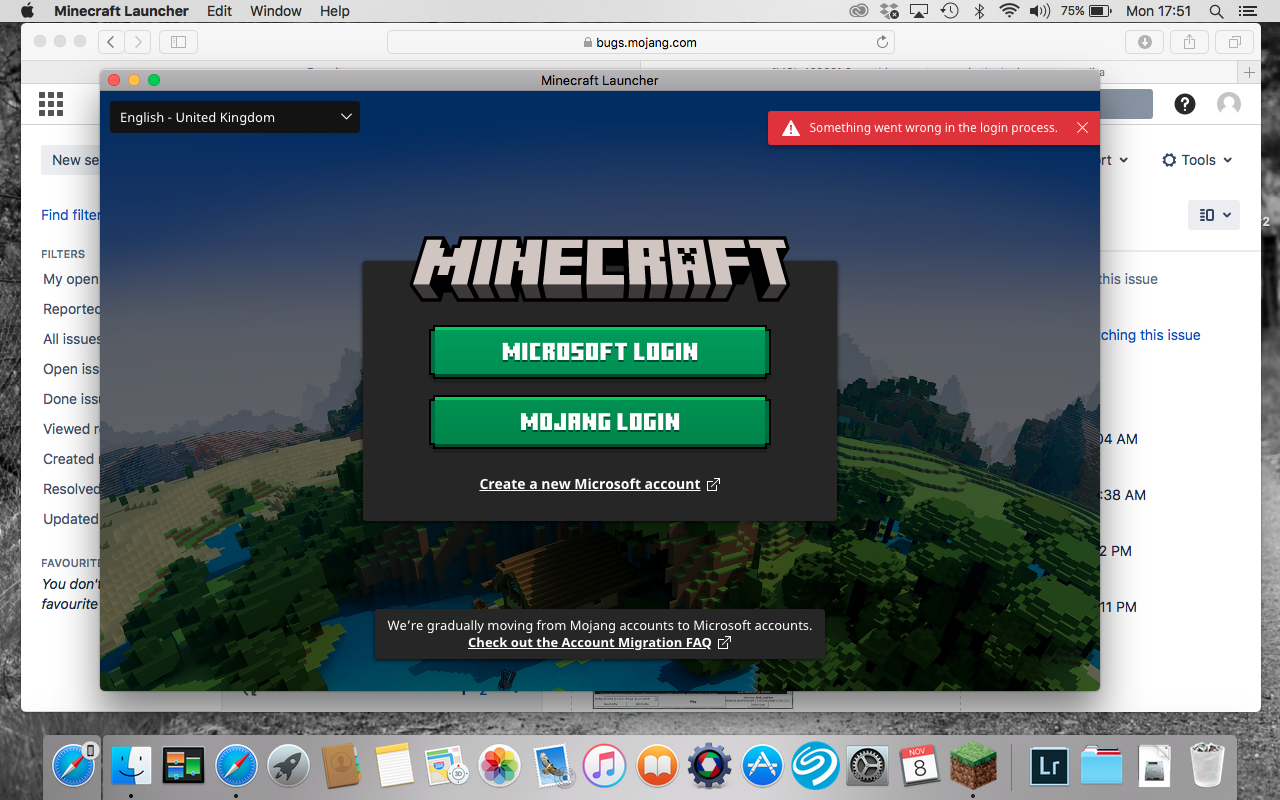Click the Find filters link in Jira sidebar
The image size is (1280, 800).
pyautogui.click(x=70, y=215)
